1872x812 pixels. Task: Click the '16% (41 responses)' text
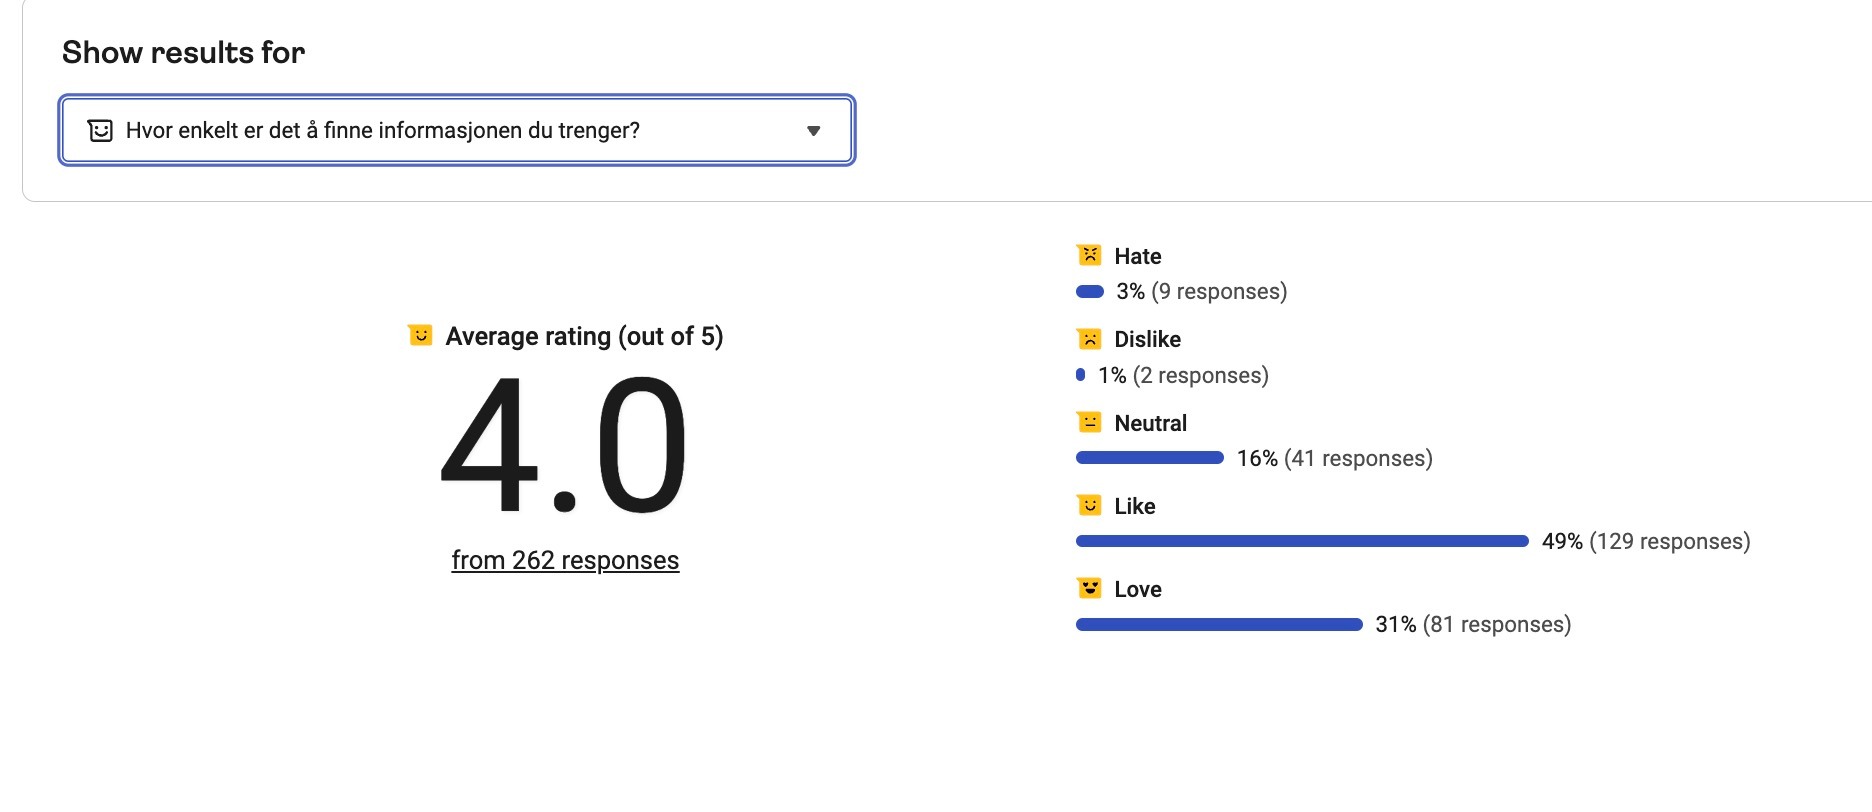coord(1334,458)
